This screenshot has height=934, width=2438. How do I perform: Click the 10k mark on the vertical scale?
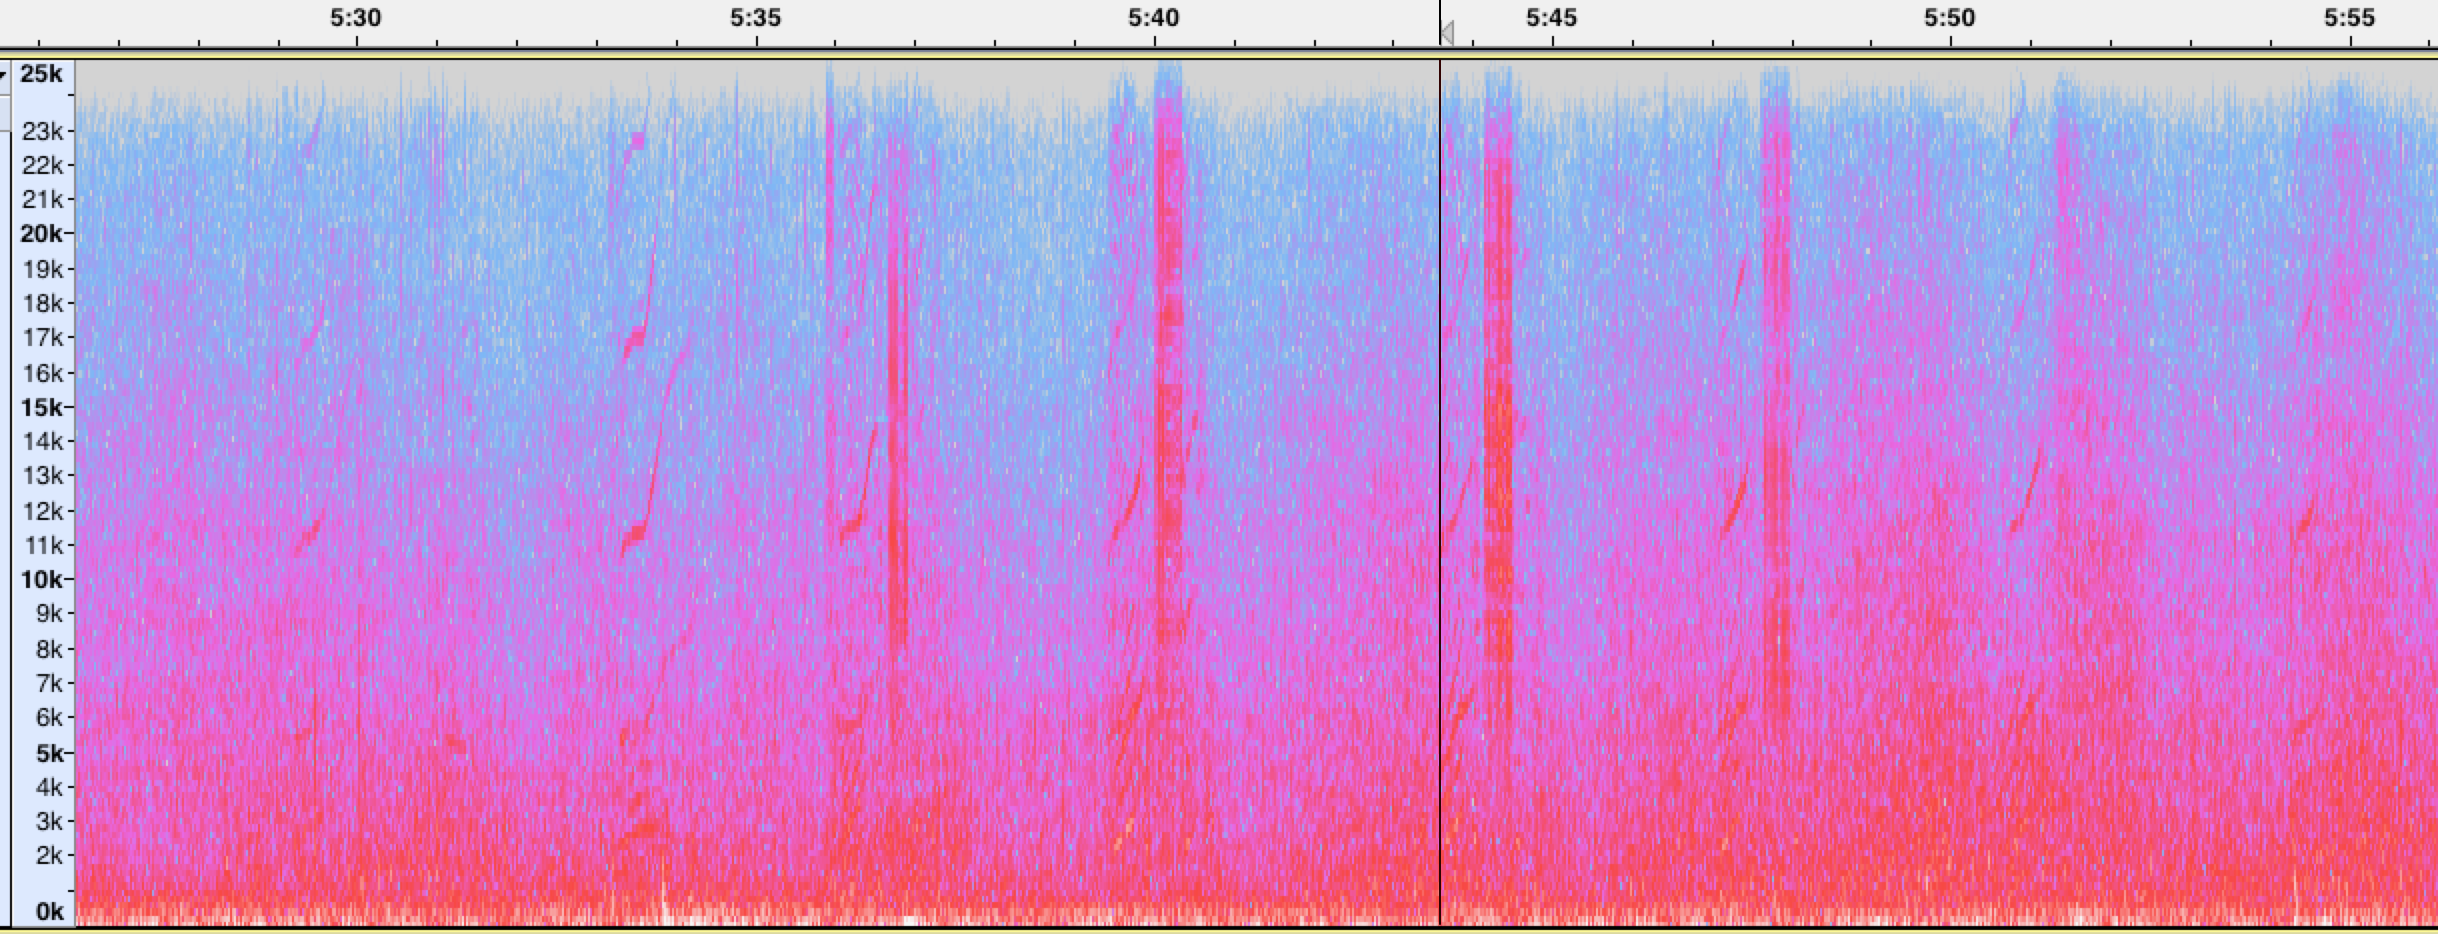(x=41, y=579)
